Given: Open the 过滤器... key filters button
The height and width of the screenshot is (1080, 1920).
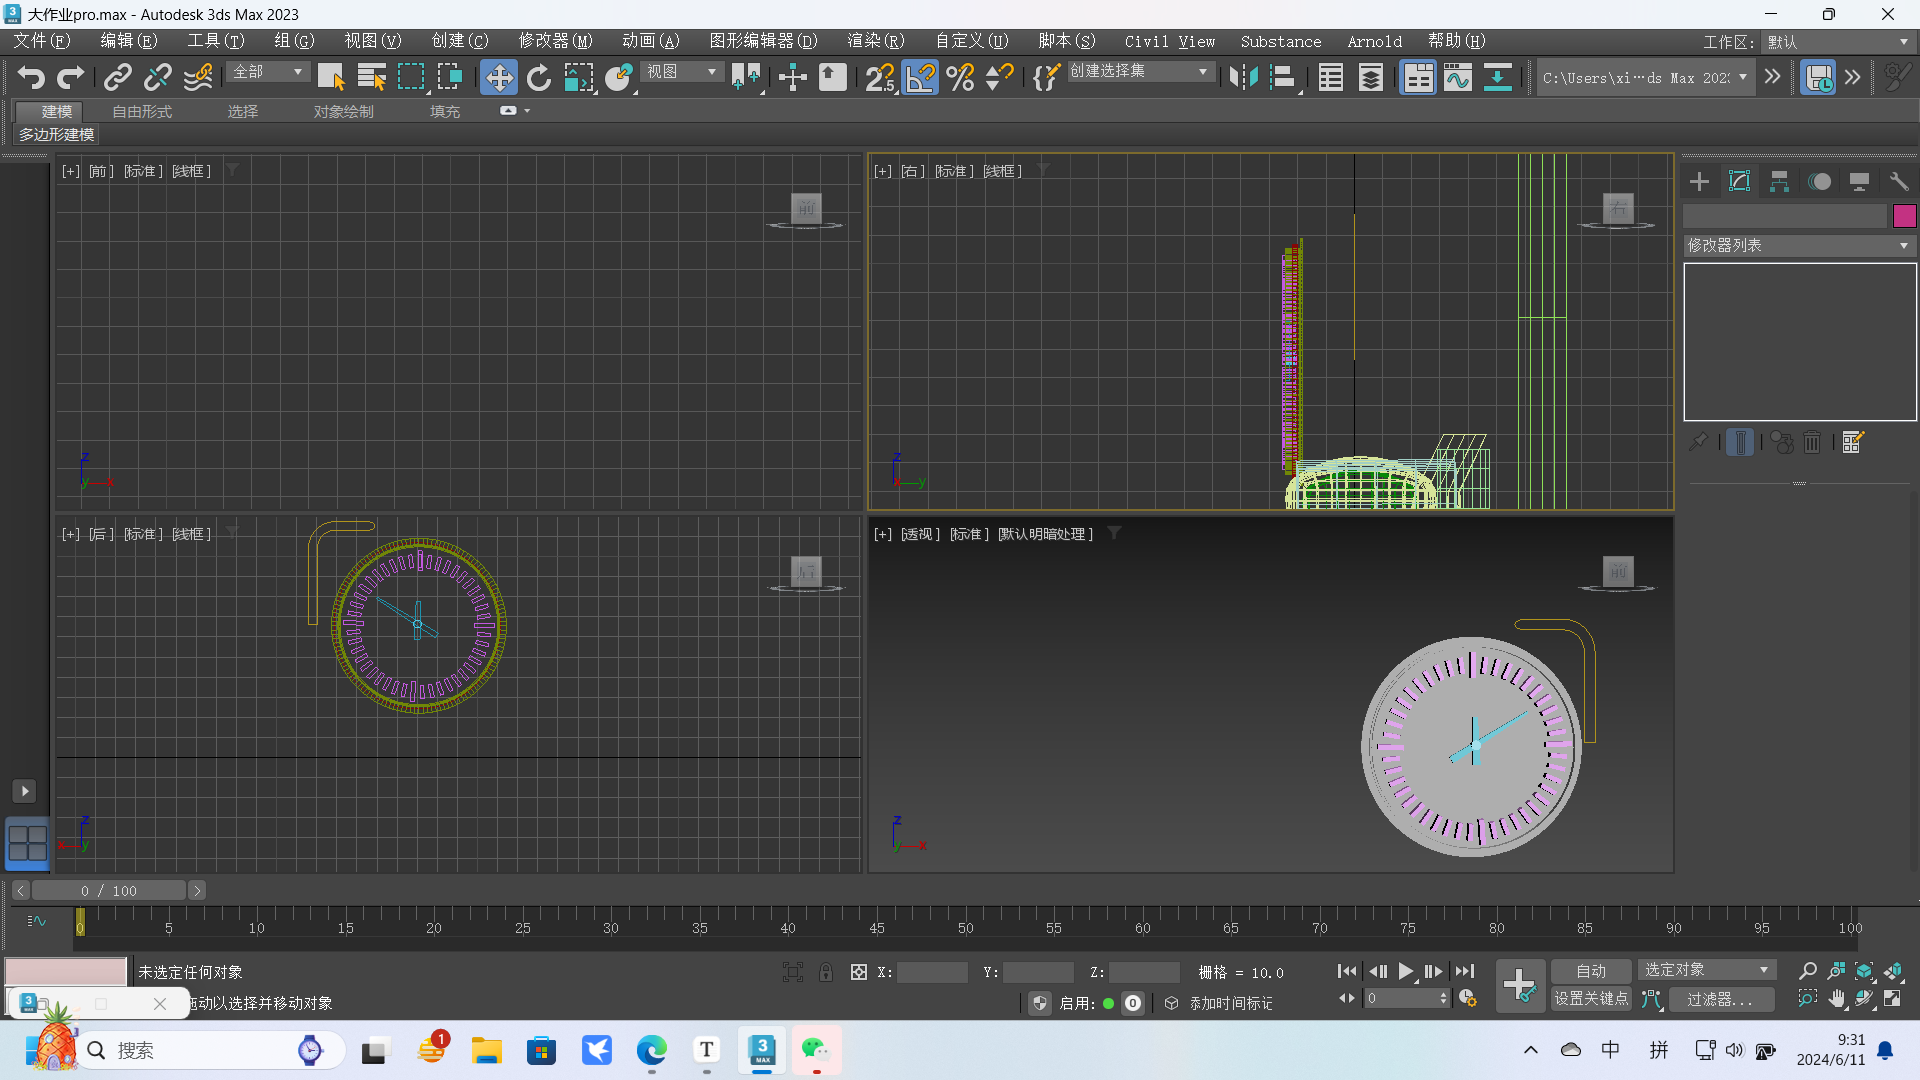Looking at the screenshot, I should 1720,999.
